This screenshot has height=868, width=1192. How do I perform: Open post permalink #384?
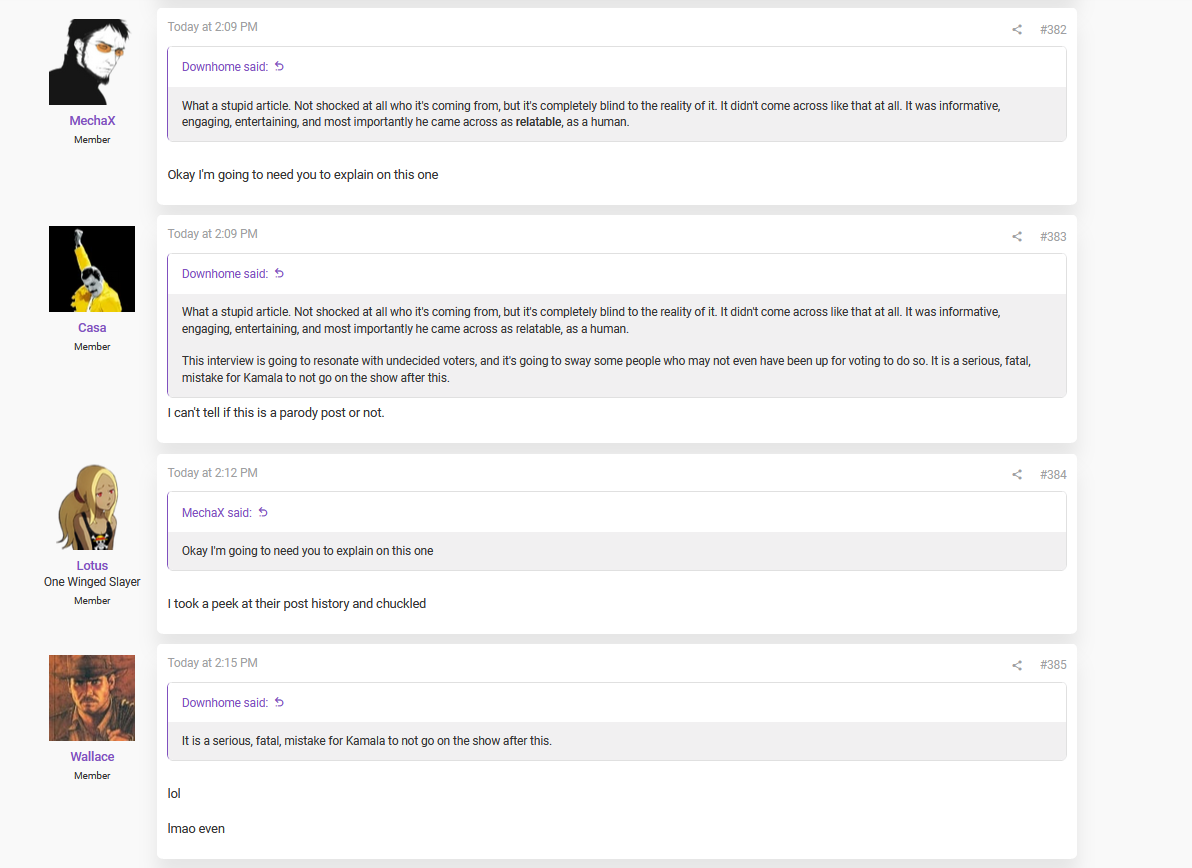1053,474
